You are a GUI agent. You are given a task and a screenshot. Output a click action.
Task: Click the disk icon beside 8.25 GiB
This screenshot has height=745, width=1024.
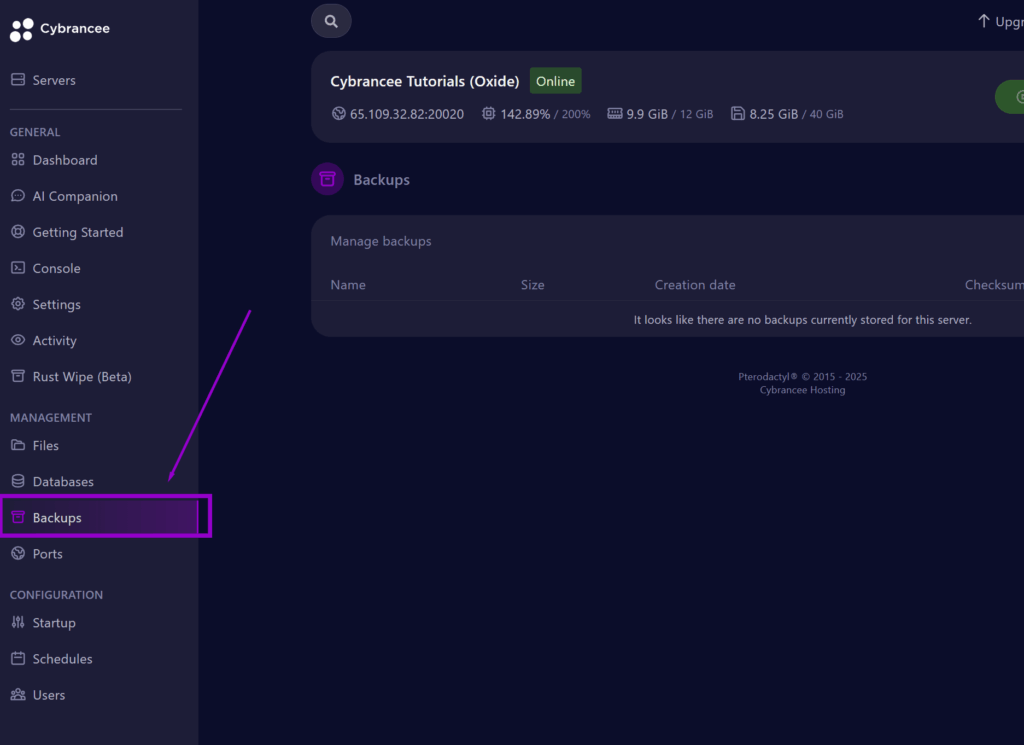coord(737,114)
